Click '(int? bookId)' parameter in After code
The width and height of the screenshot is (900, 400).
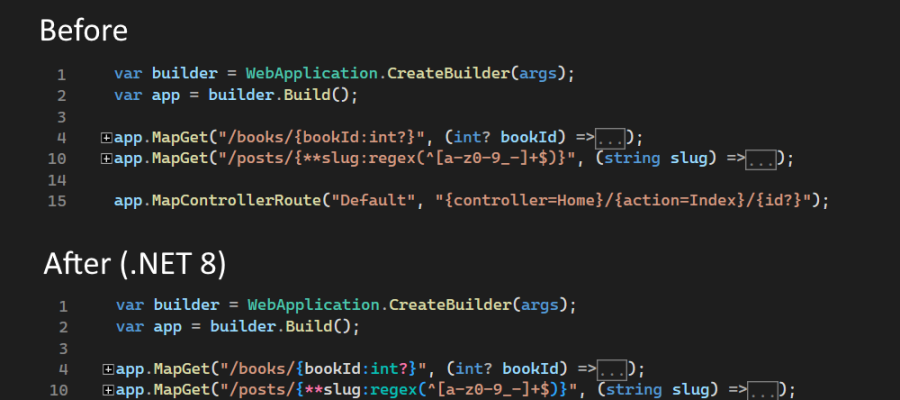click(x=507, y=369)
